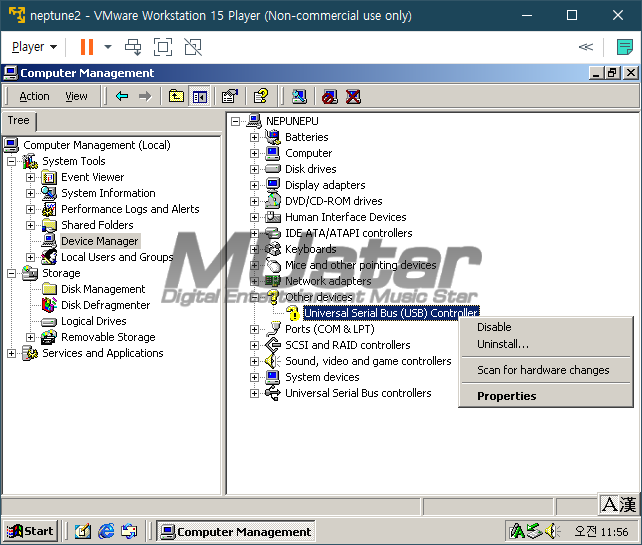Click the Disable device toolbar icon
Viewport: 642px width, 545px height.
(x=330, y=97)
